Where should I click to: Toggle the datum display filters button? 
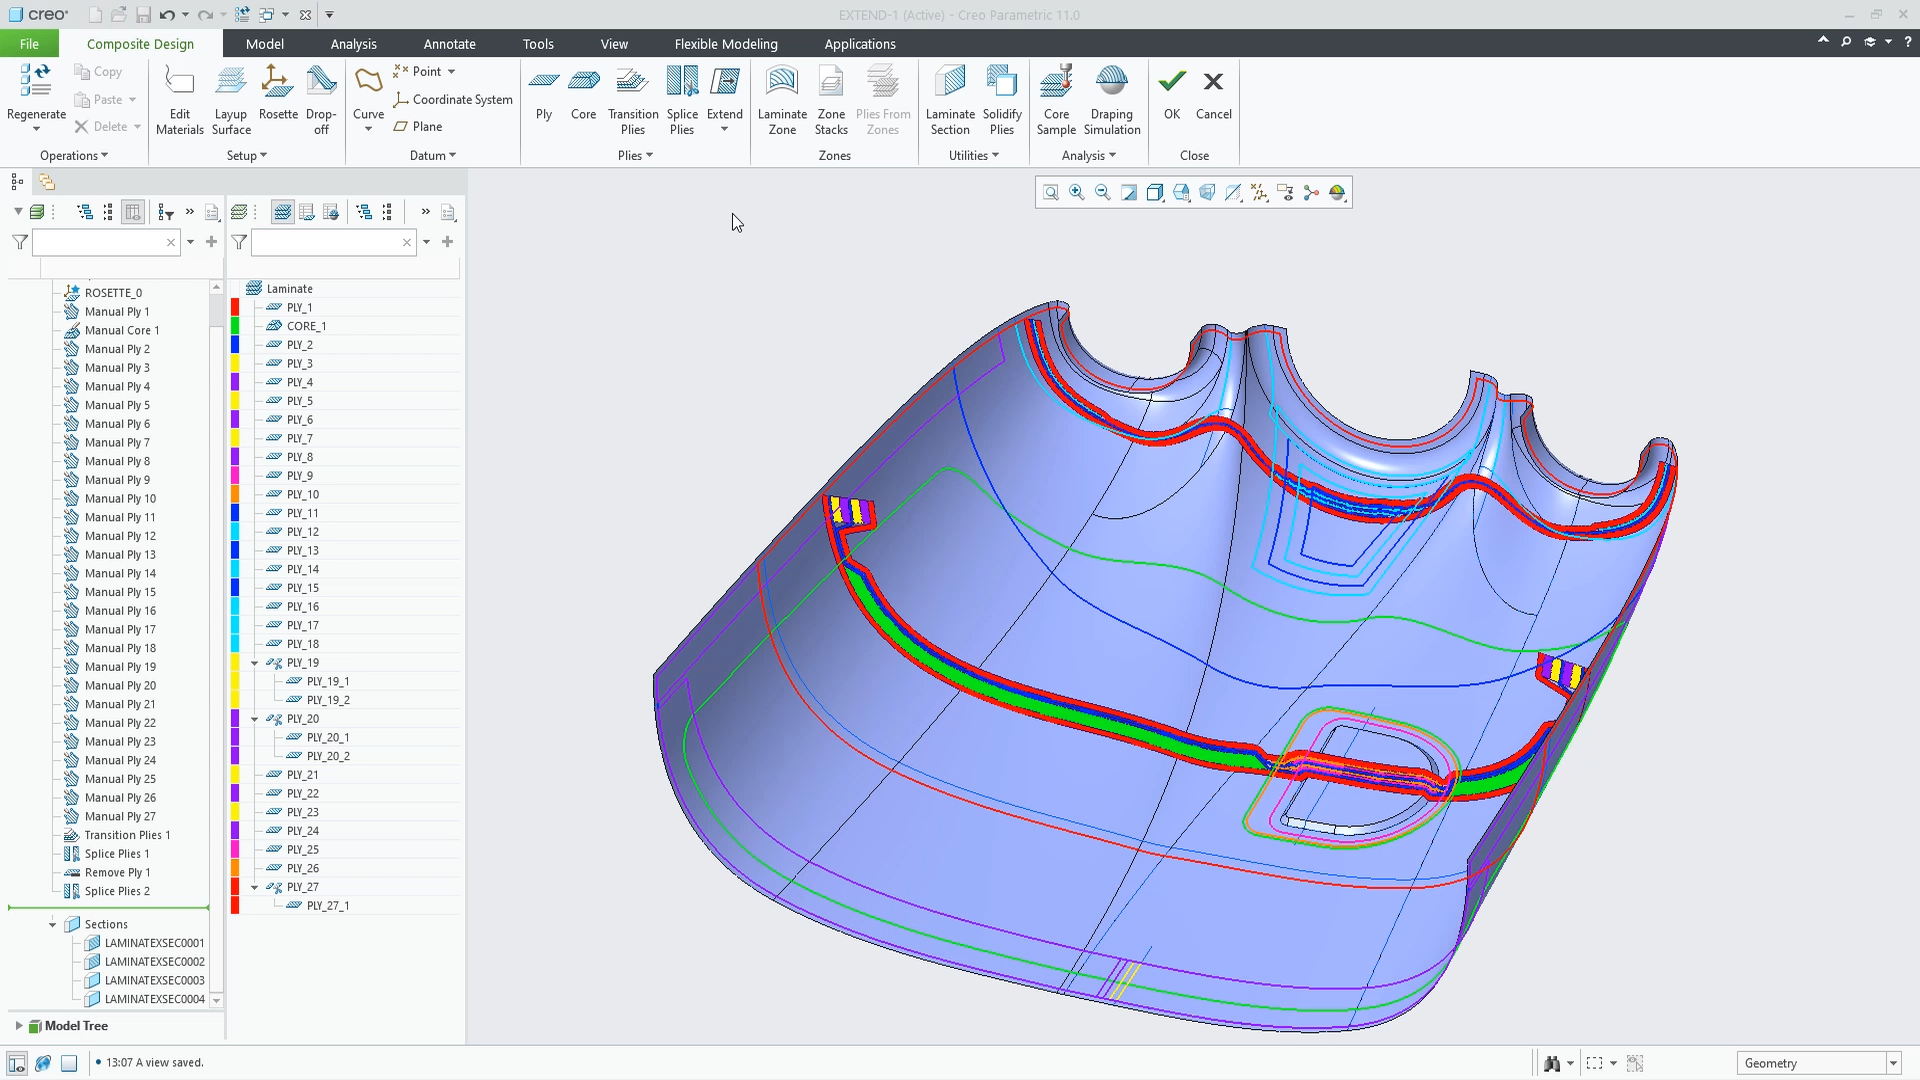[x=1259, y=193]
